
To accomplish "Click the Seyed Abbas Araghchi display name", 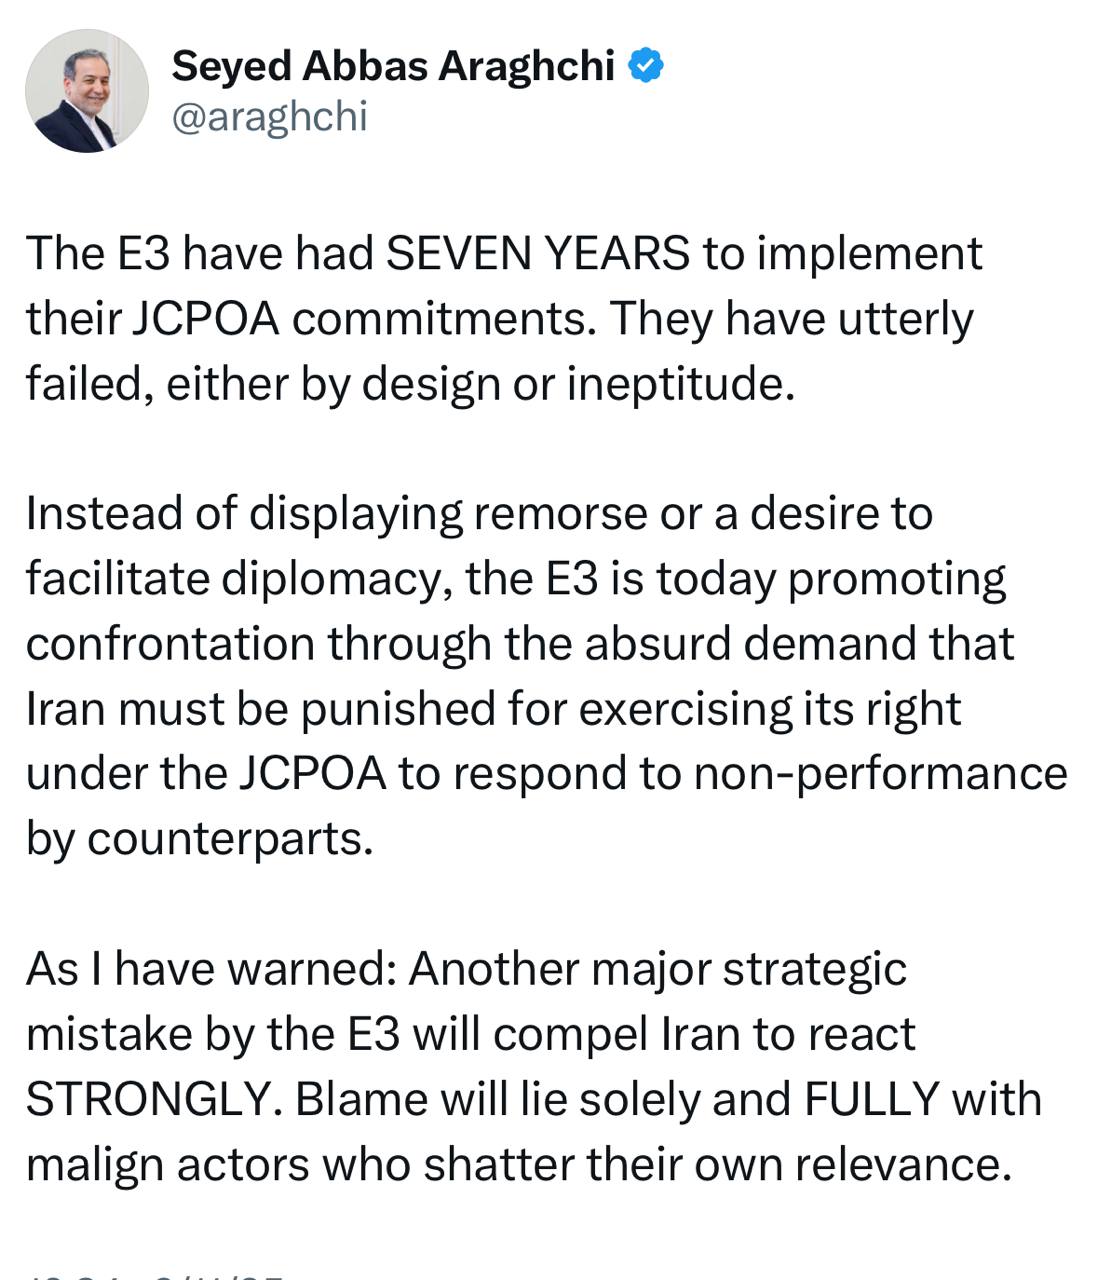I will click(x=392, y=66).
